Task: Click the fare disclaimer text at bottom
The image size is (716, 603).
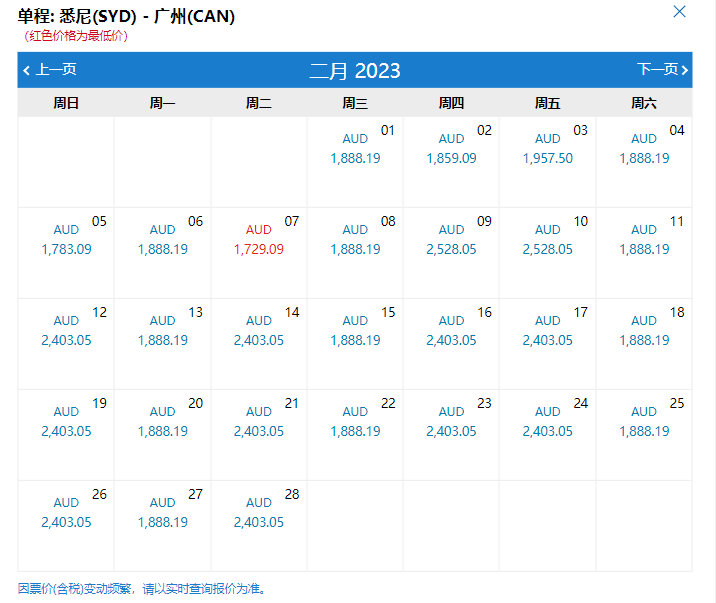Action: coord(142,589)
